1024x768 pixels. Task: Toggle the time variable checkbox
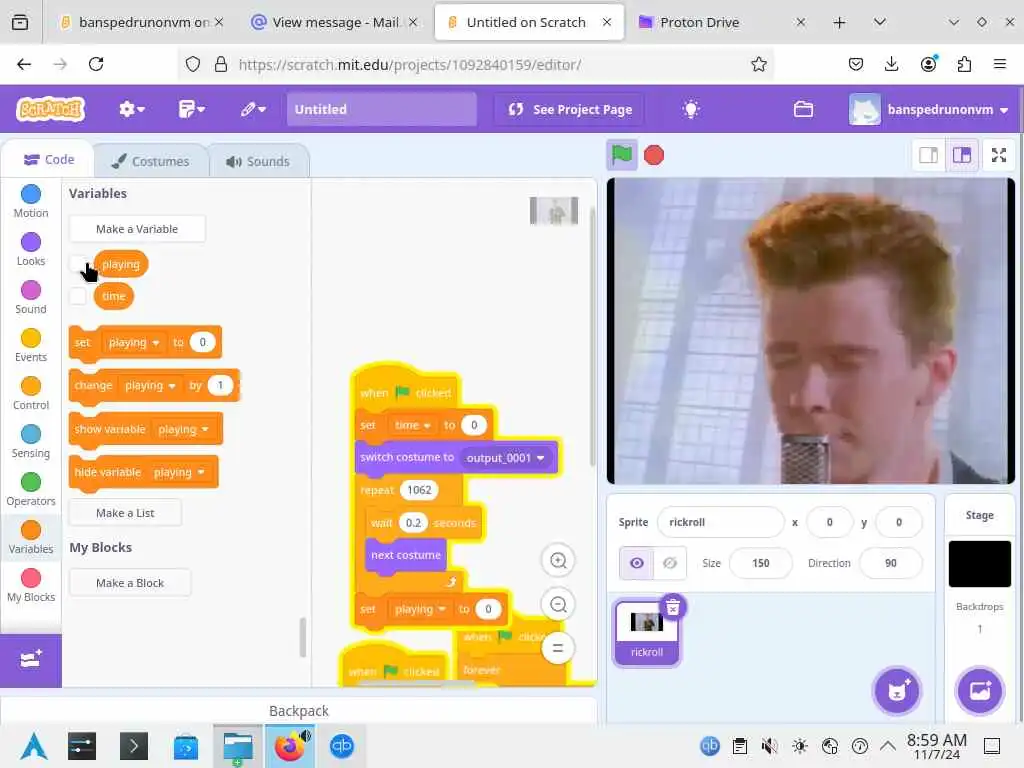point(78,296)
